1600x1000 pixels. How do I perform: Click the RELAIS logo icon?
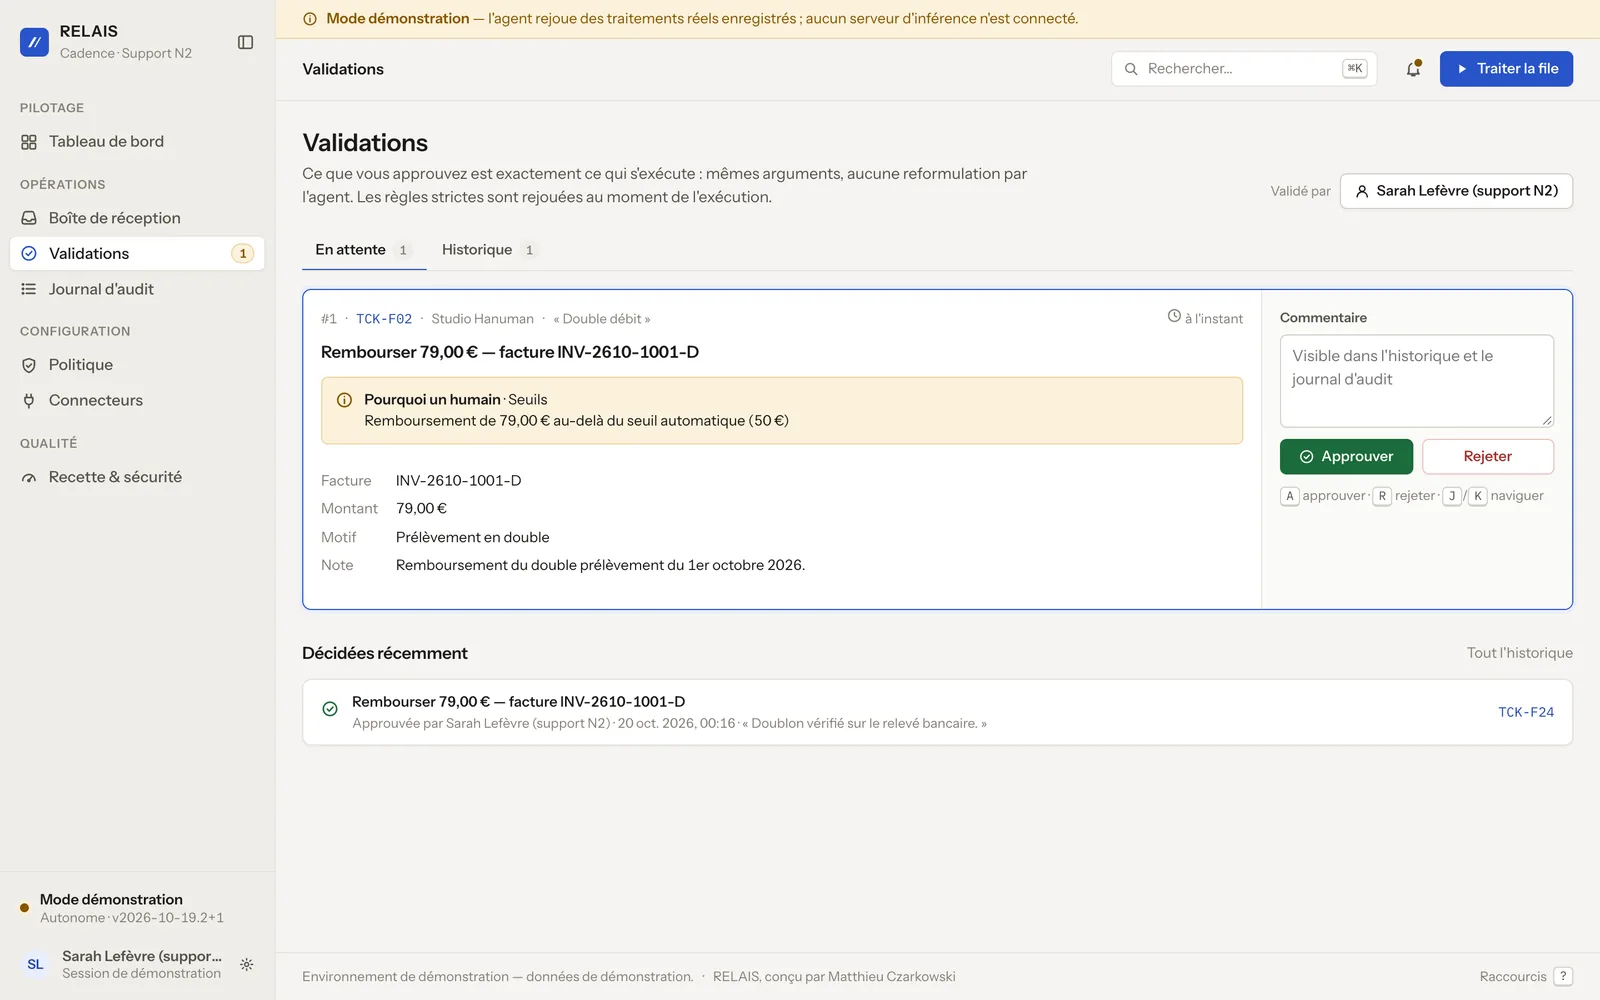pos(34,42)
